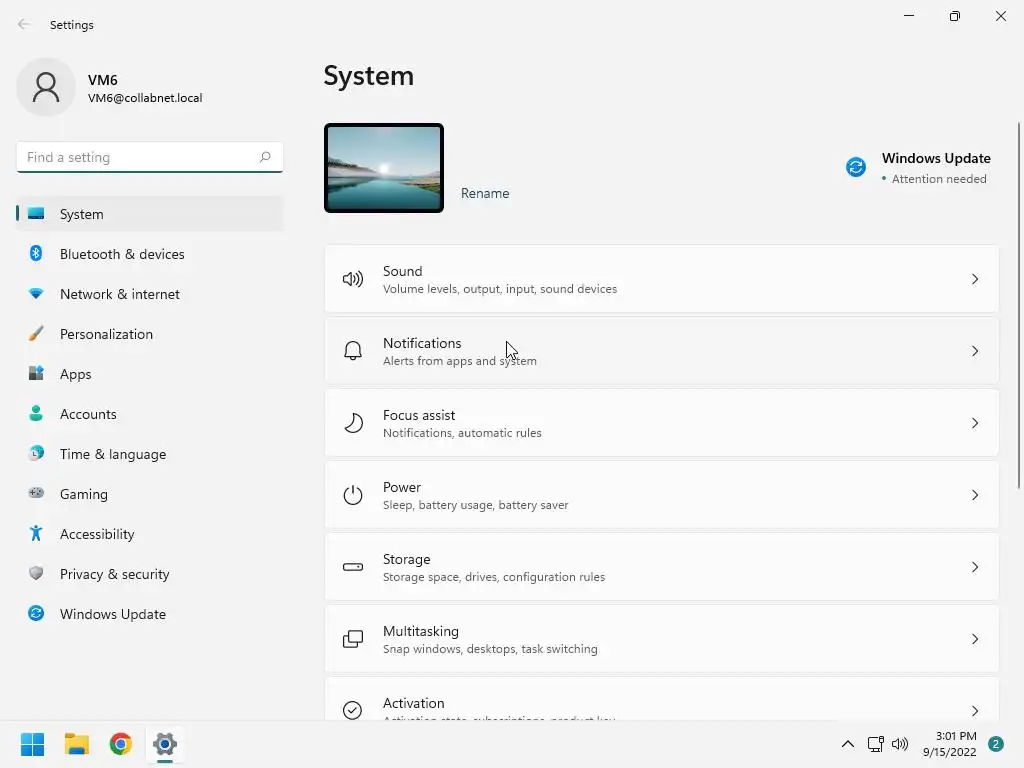The width and height of the screenshot is (1024, 768).
Task: Open Accessibility settings
Action: point(150,534)
